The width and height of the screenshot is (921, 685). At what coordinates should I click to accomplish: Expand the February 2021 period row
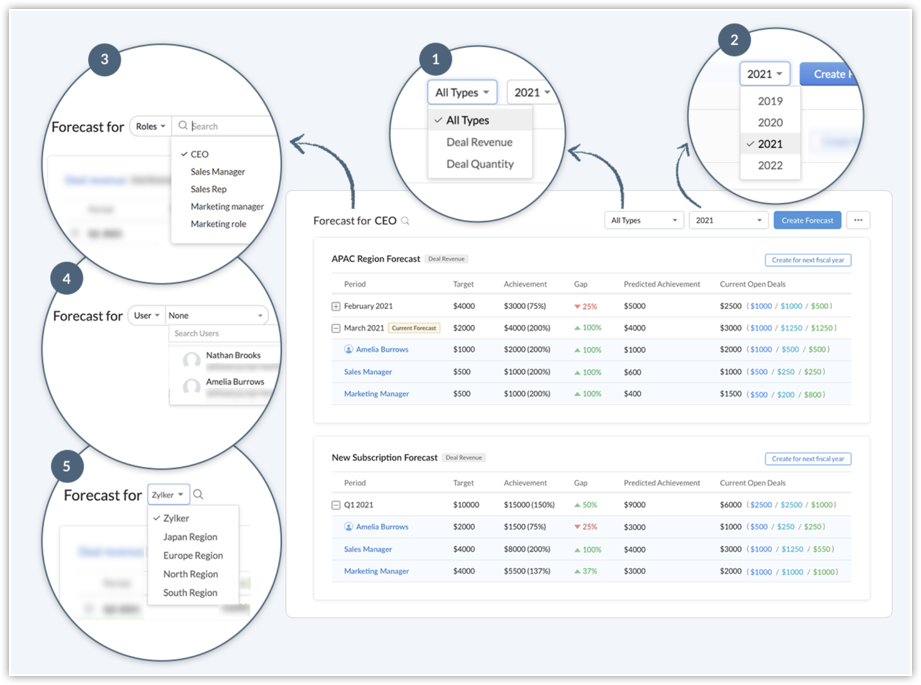[336, 306]
